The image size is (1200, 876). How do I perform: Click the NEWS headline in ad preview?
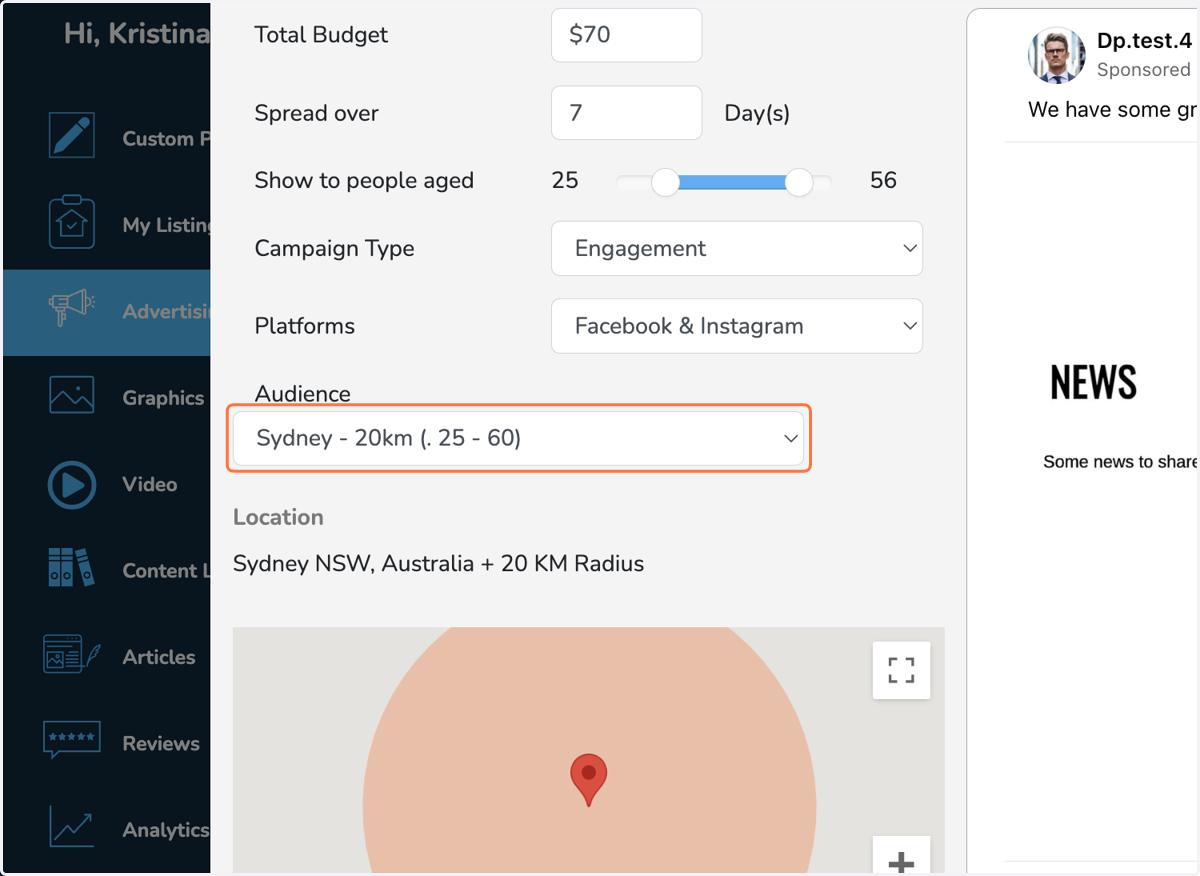tap(1093, 382)
